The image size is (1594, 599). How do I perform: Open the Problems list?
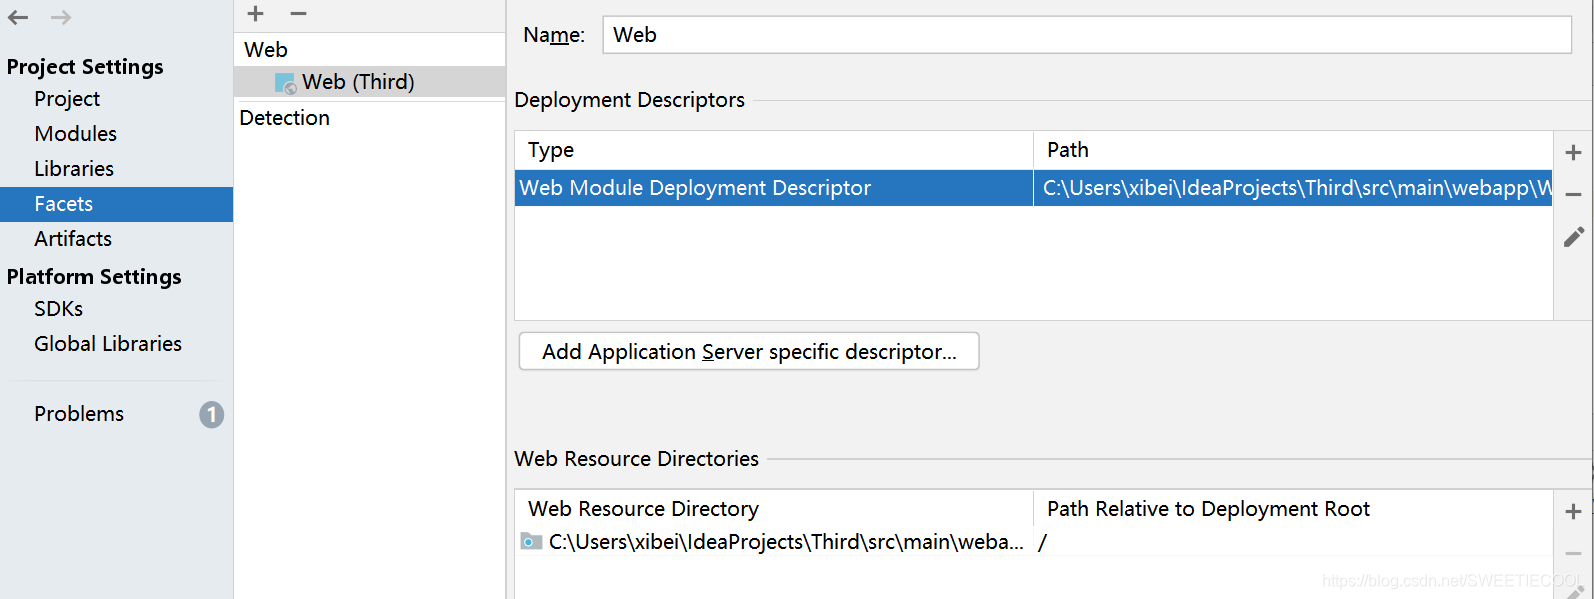pos(79,414)
